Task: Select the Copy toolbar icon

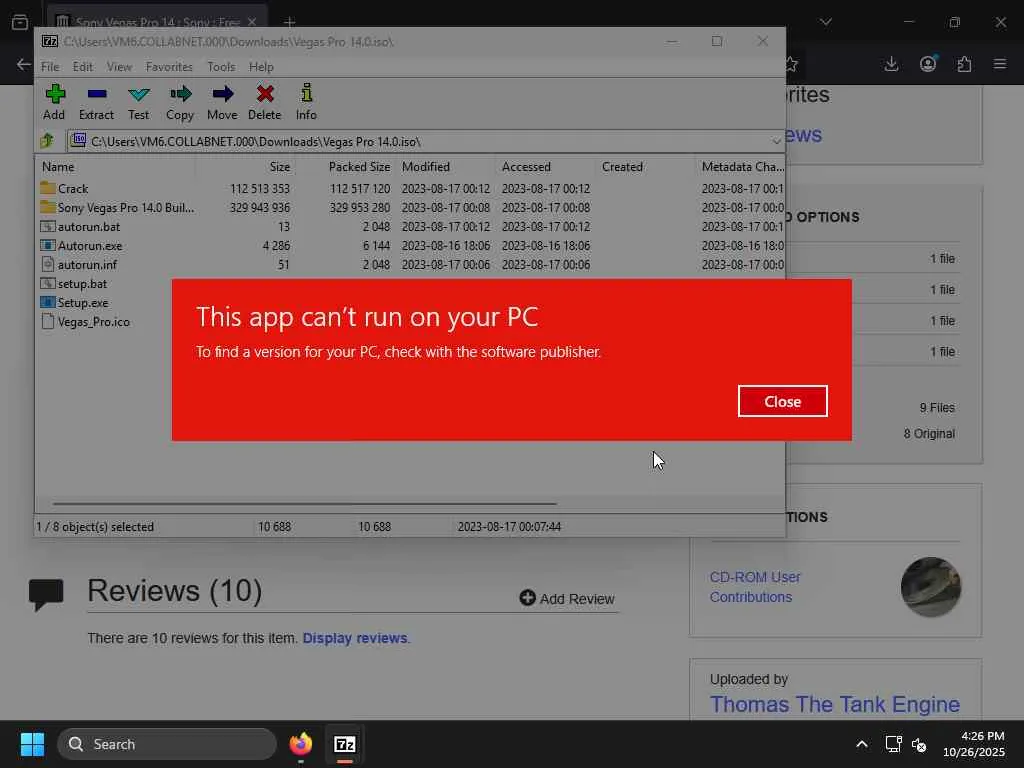Action: tap(180, 102)
